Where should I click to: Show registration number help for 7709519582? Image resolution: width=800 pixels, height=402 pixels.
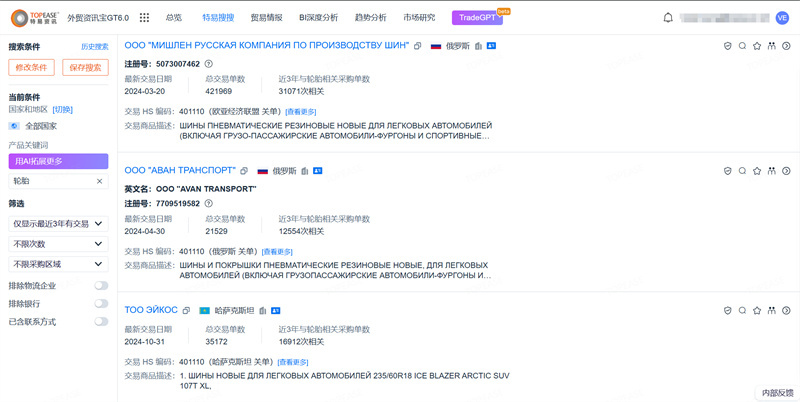[x=208, y=204]
